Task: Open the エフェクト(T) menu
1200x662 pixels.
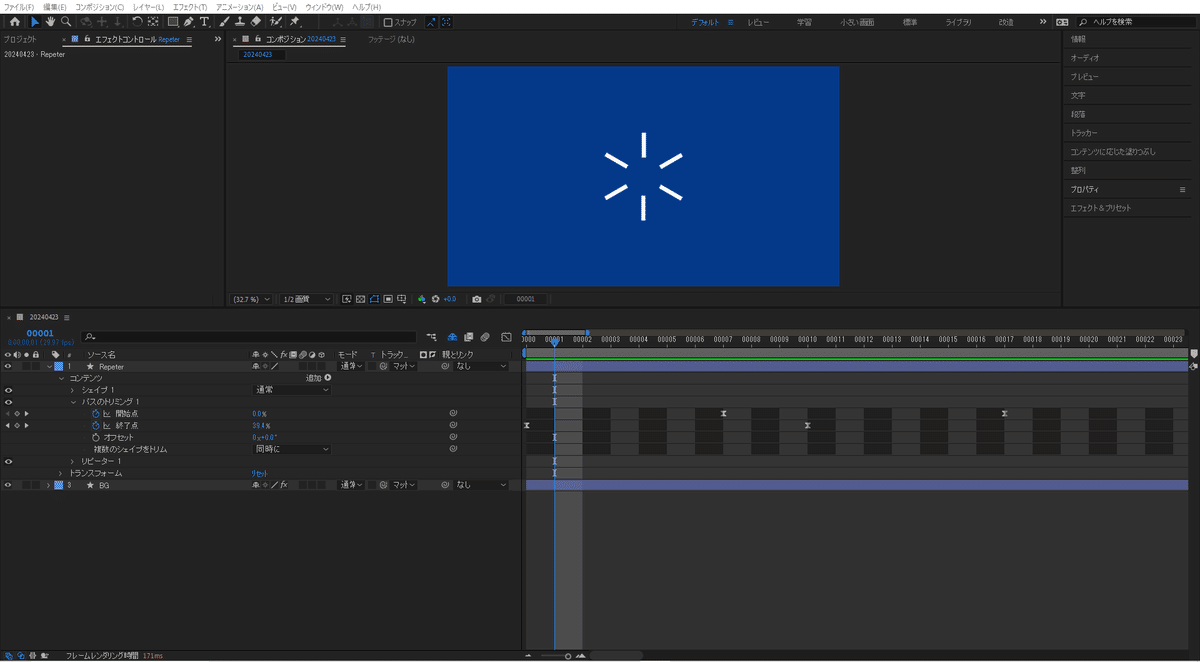Action: point(190,7)
